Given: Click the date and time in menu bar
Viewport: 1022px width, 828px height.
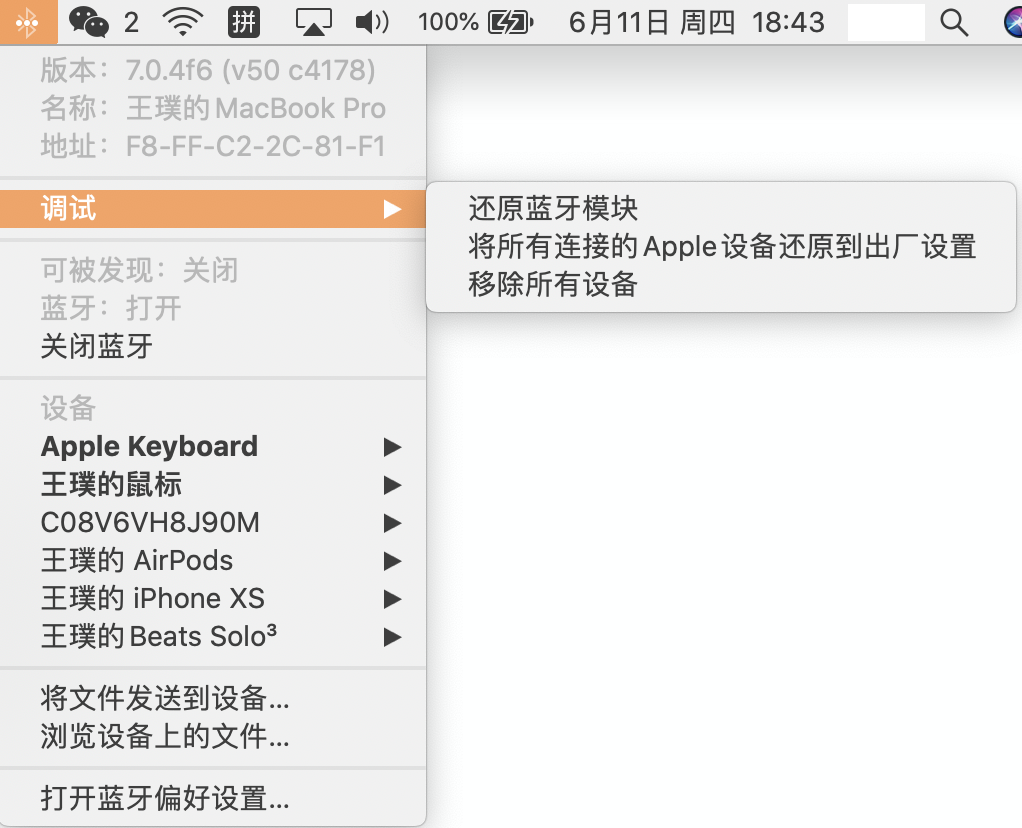Looking at the screenshot, I should (696, 22).
